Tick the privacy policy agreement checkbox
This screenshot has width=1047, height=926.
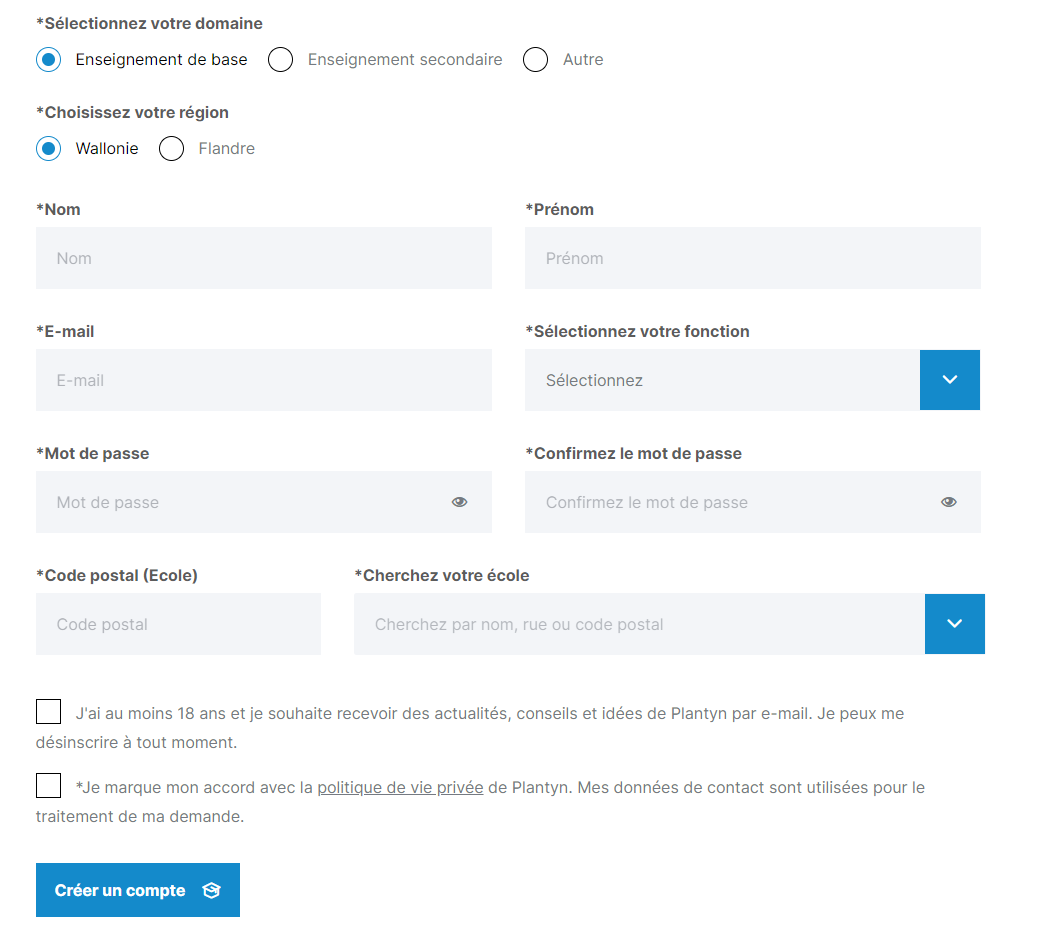[49, 786]
